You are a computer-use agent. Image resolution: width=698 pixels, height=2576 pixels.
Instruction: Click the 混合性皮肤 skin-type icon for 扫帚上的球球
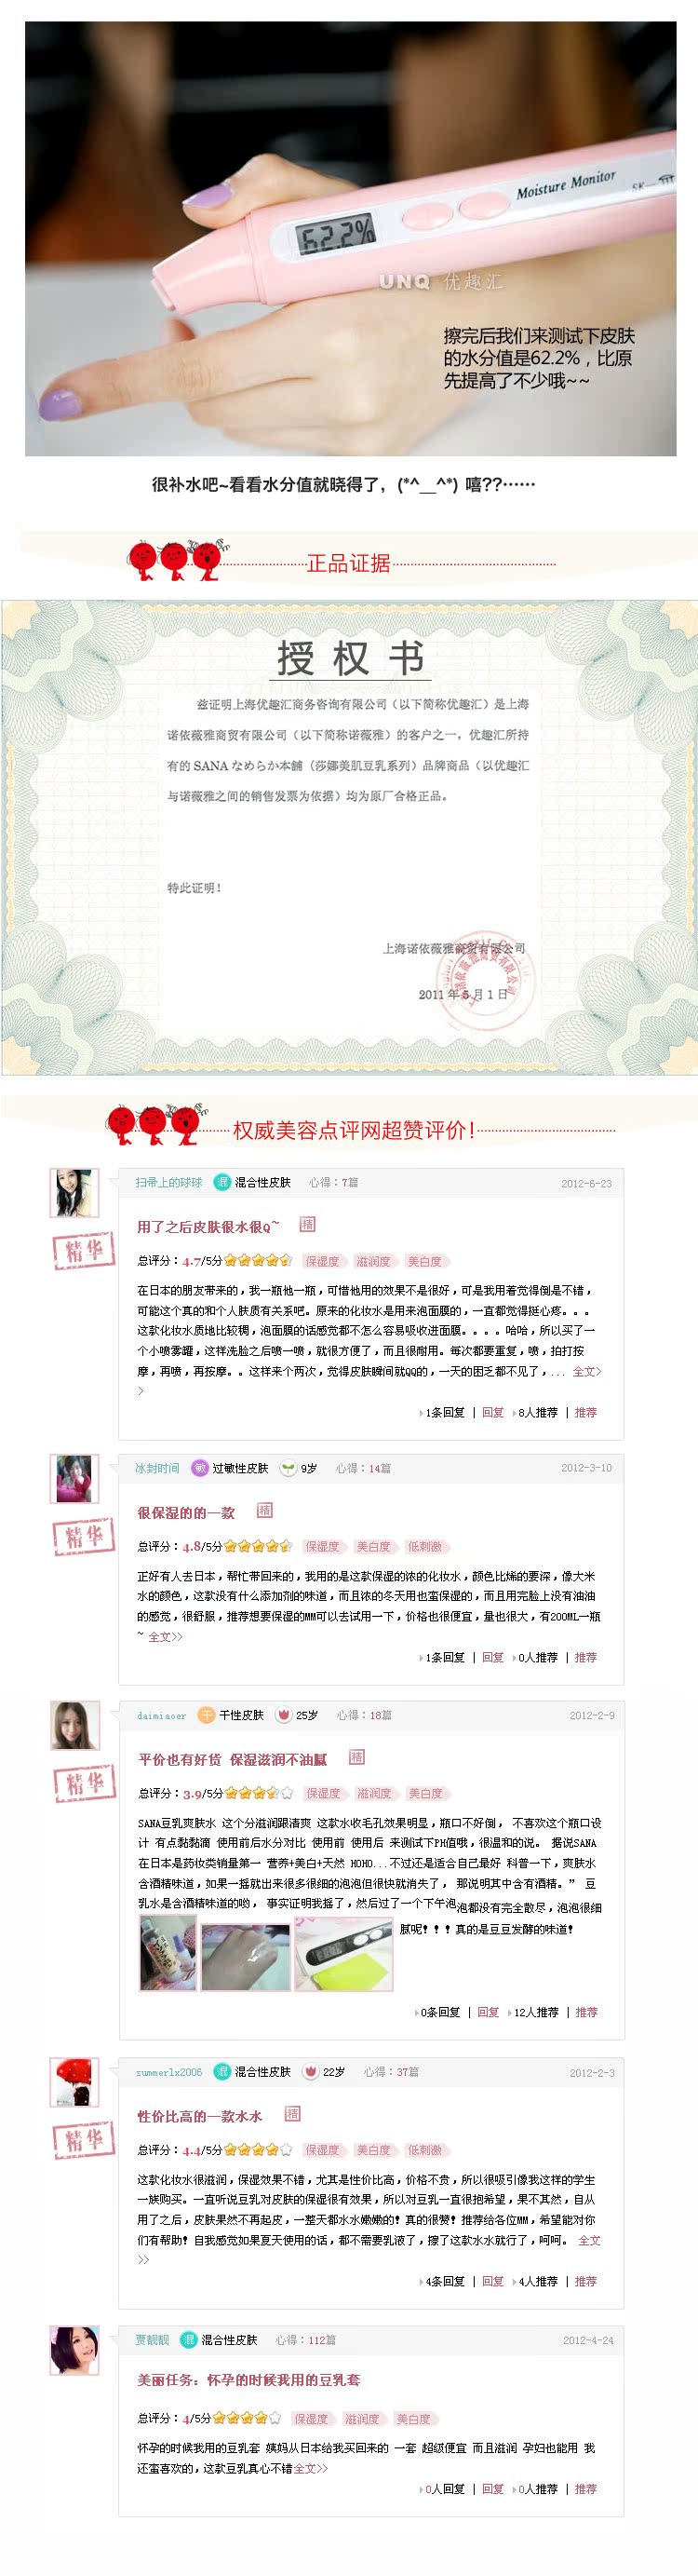coord(222,1182)
